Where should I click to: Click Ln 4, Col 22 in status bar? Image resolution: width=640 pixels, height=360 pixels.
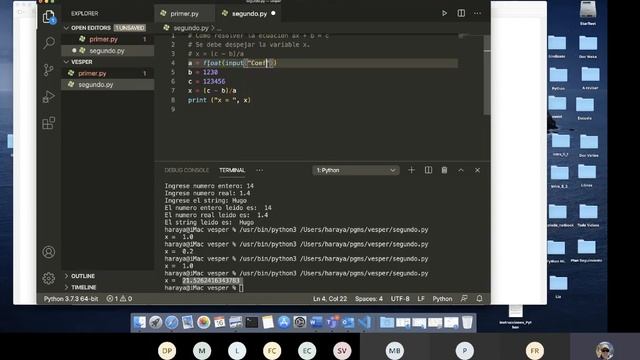[330, 299]
